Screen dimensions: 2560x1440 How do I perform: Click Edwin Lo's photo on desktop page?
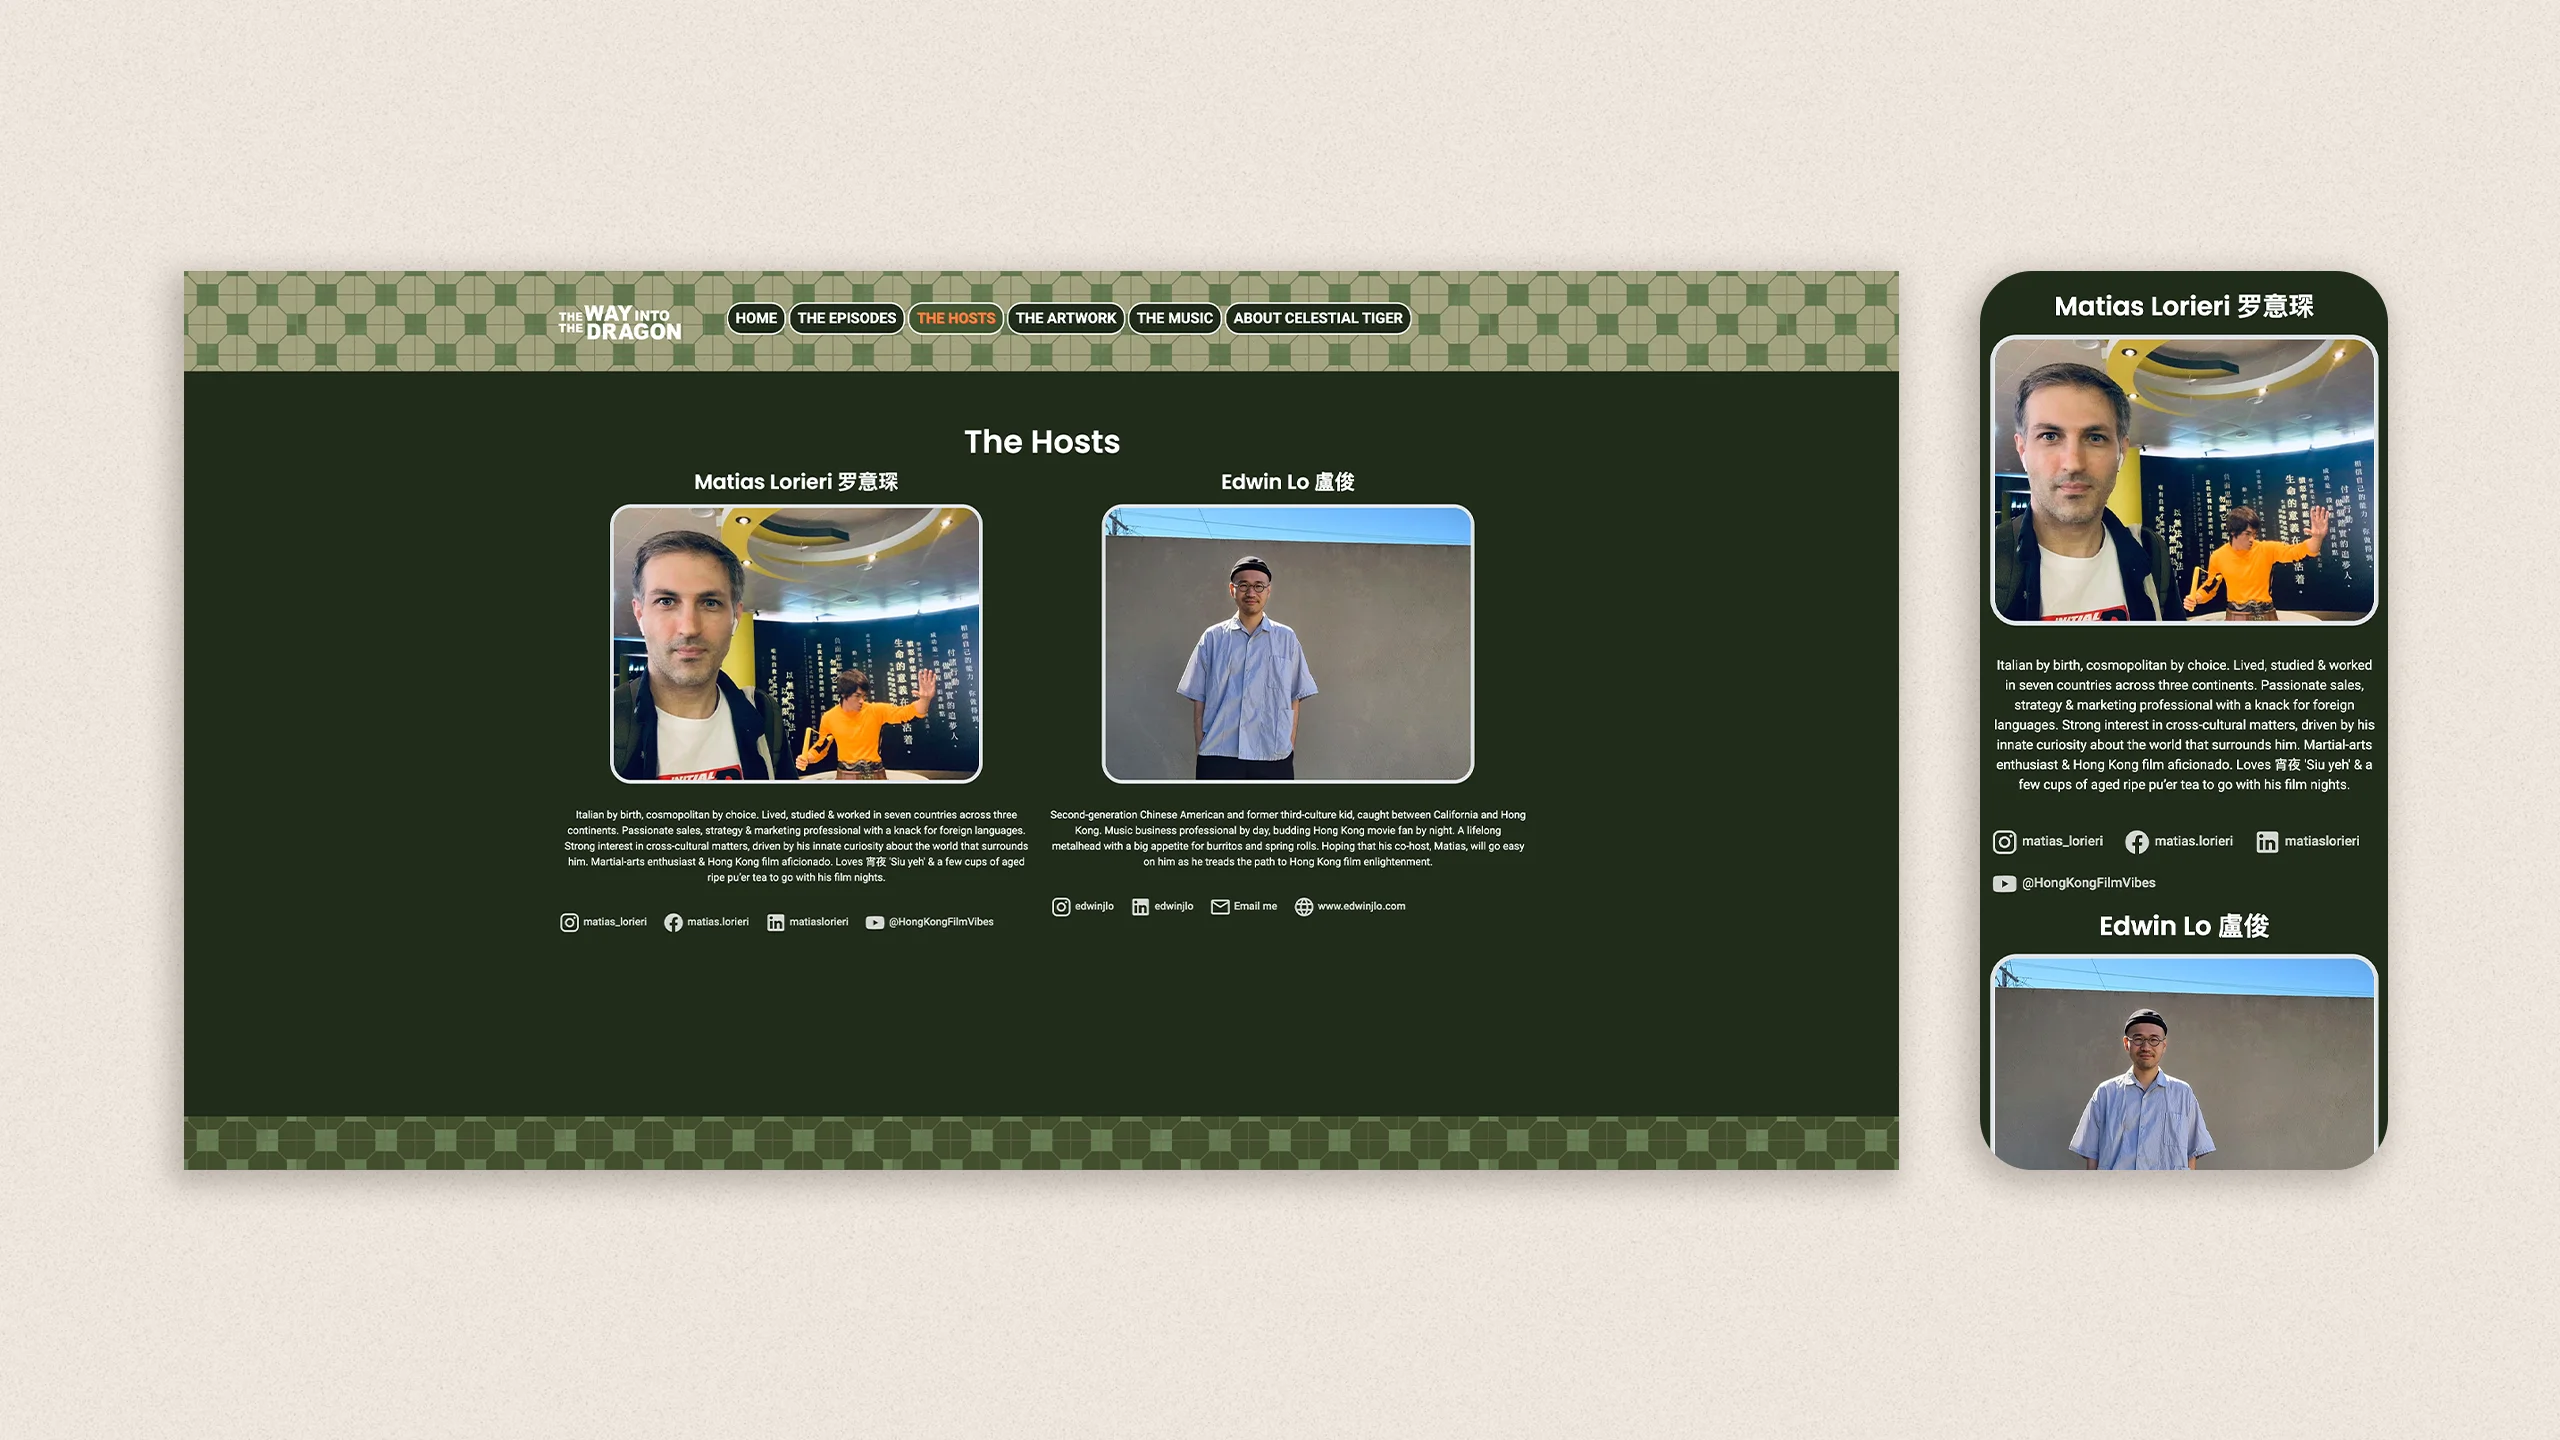coord(1287,643)
